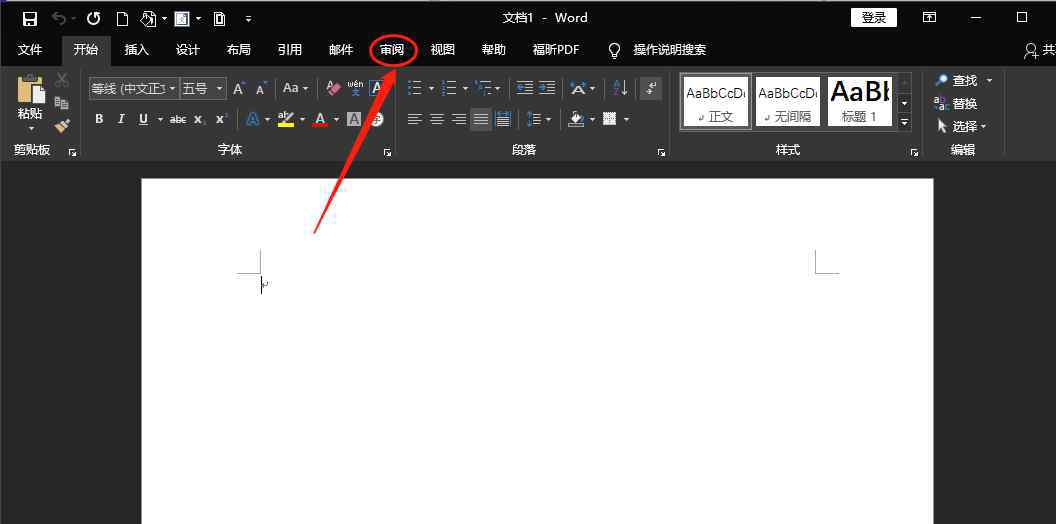
Task: Apply the 标题 1 (Heading 1) style
Action: 860,101
